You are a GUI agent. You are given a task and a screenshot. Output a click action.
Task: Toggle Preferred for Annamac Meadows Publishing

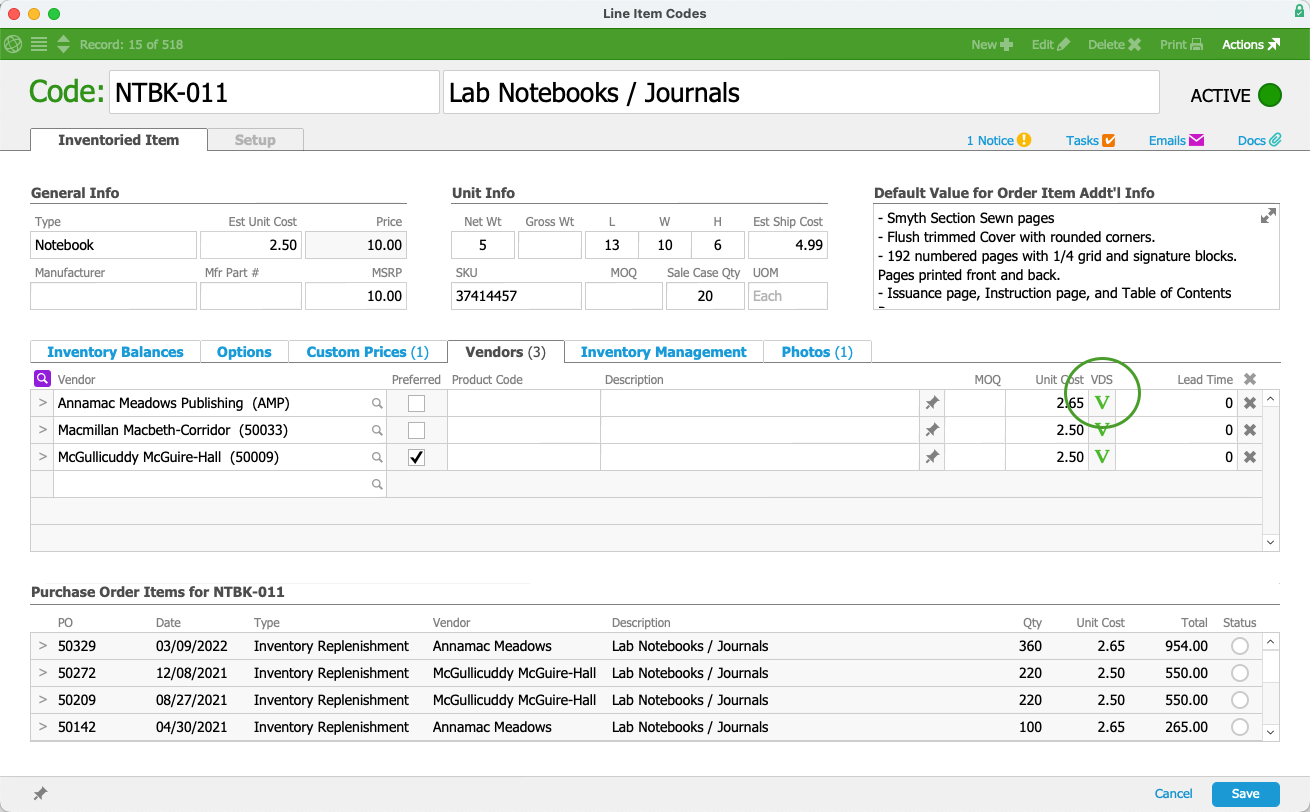(416, 403)
